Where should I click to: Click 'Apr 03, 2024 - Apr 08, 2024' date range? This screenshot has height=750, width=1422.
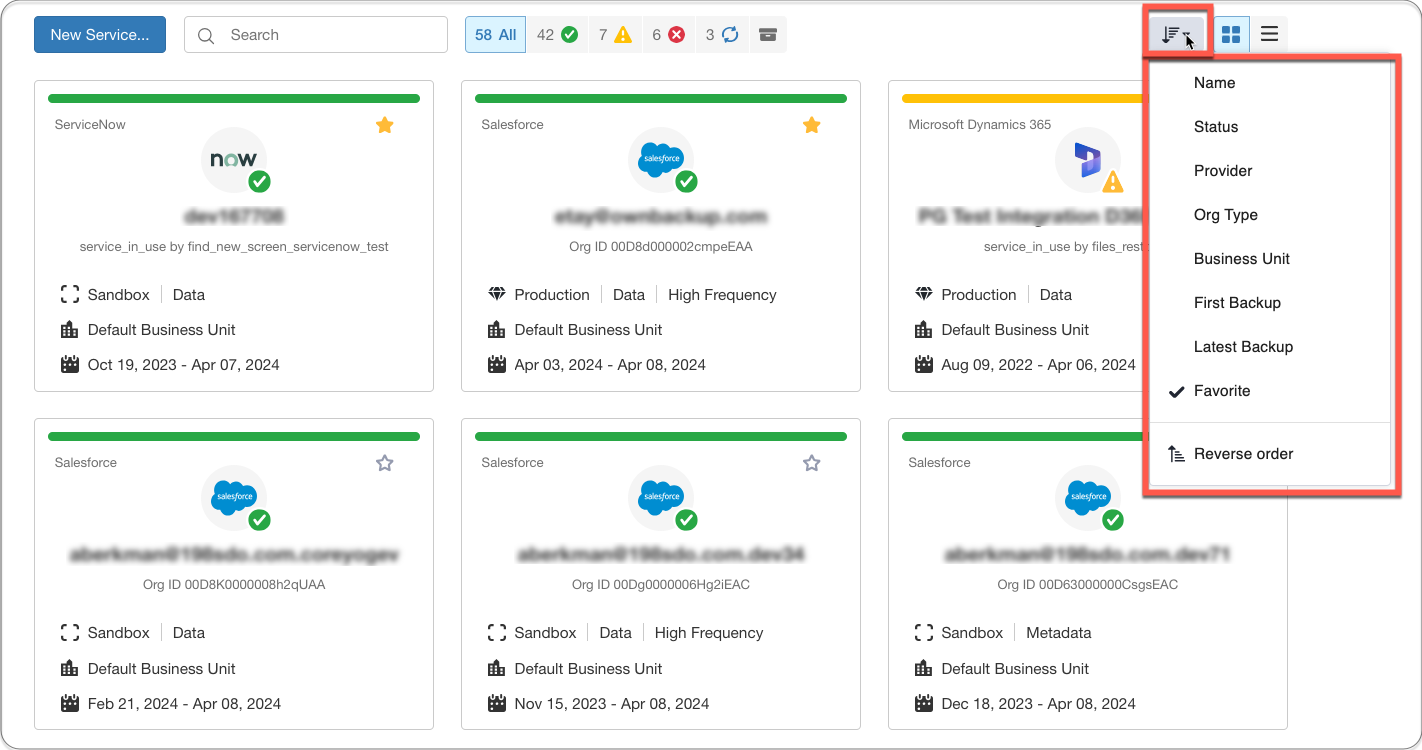click(610, 365)
